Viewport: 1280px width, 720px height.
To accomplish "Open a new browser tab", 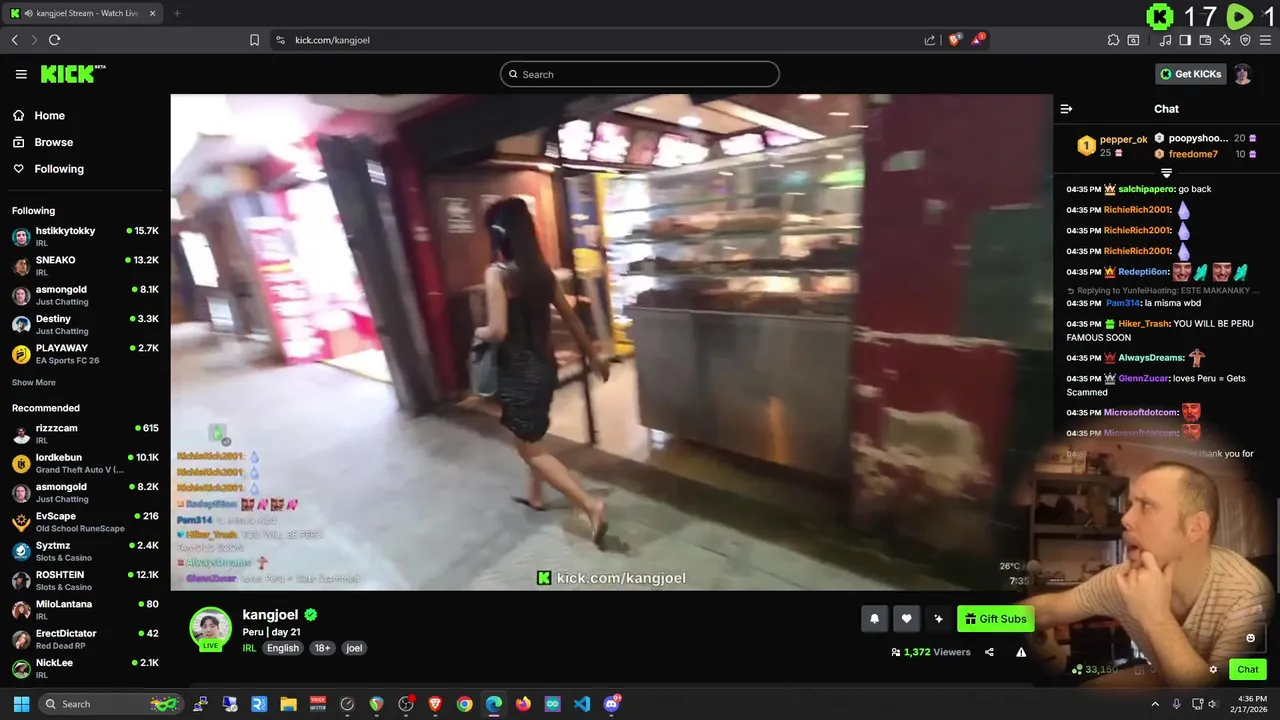I will tap(177, 13).
